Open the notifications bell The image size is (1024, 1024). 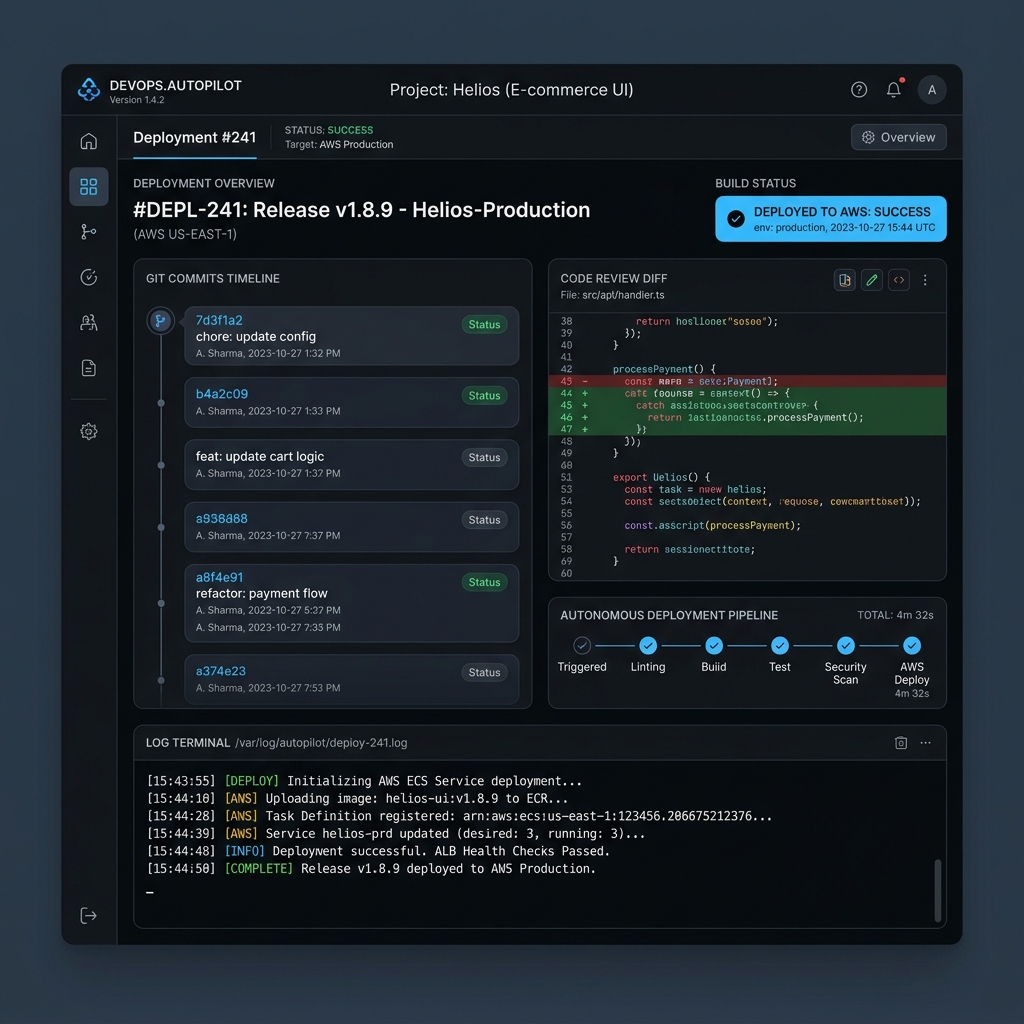coord(894,89)
